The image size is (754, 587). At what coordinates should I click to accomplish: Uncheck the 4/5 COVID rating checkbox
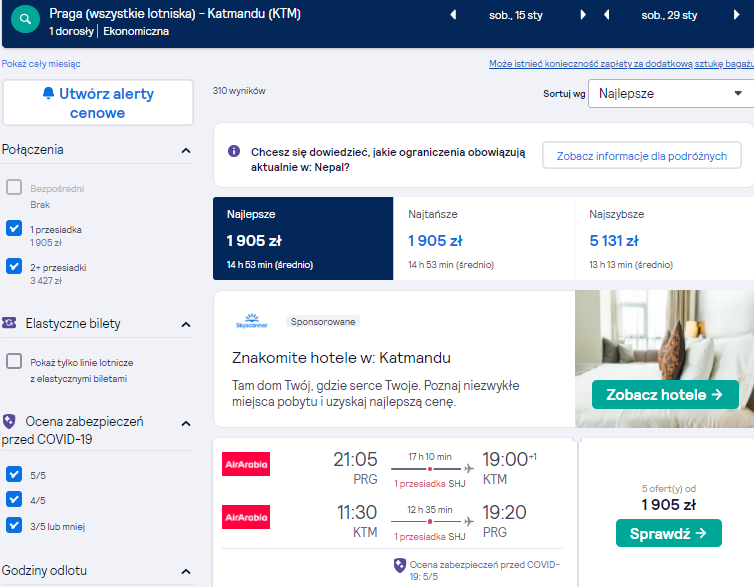14,500
